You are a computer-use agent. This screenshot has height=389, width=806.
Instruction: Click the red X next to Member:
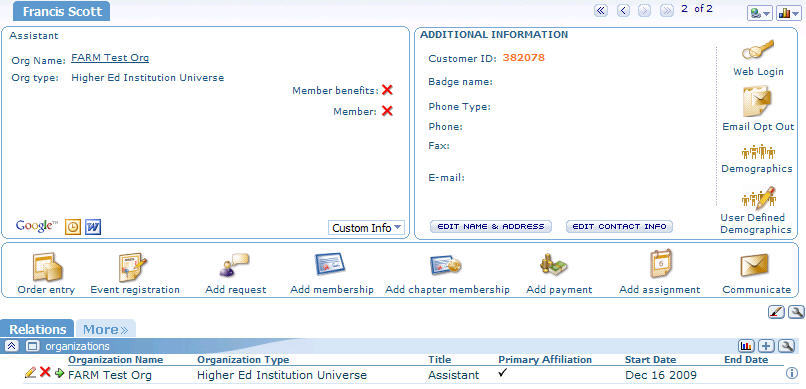[387, 110]
